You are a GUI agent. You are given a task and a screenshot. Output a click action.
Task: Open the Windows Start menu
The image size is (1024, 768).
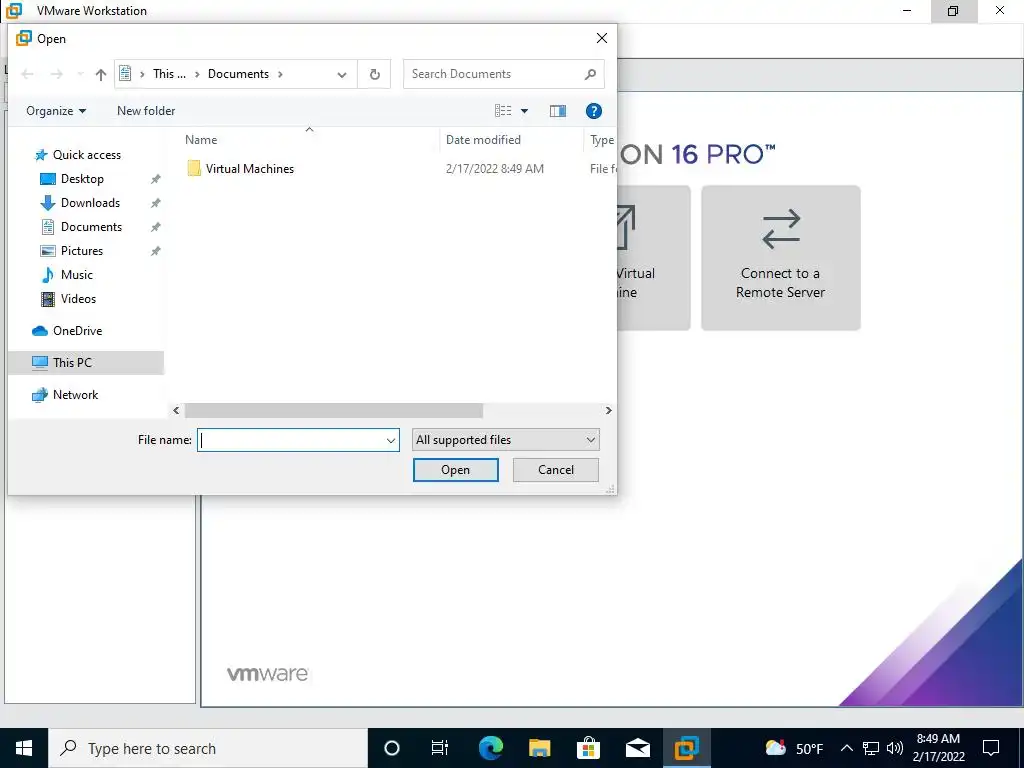[x=24, y=748]
